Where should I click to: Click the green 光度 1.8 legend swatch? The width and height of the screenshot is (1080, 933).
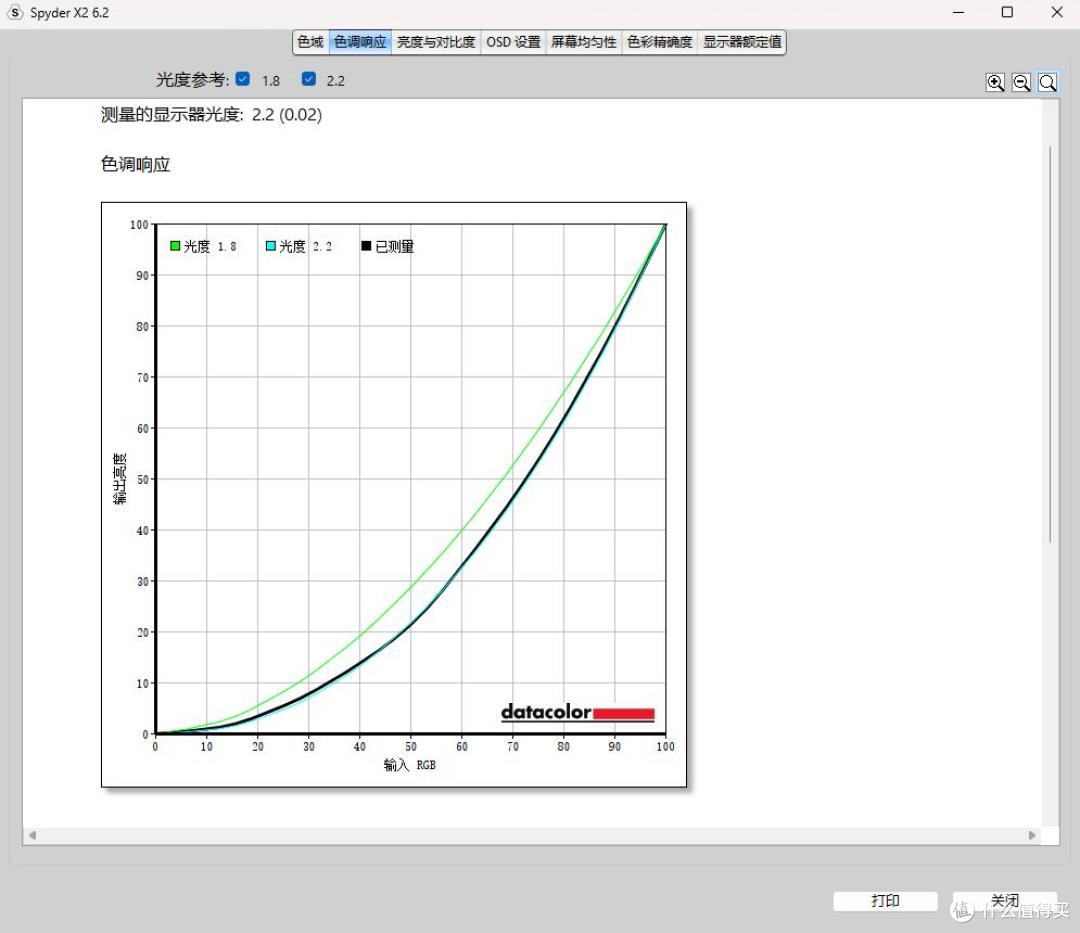[x=175, y=246]
